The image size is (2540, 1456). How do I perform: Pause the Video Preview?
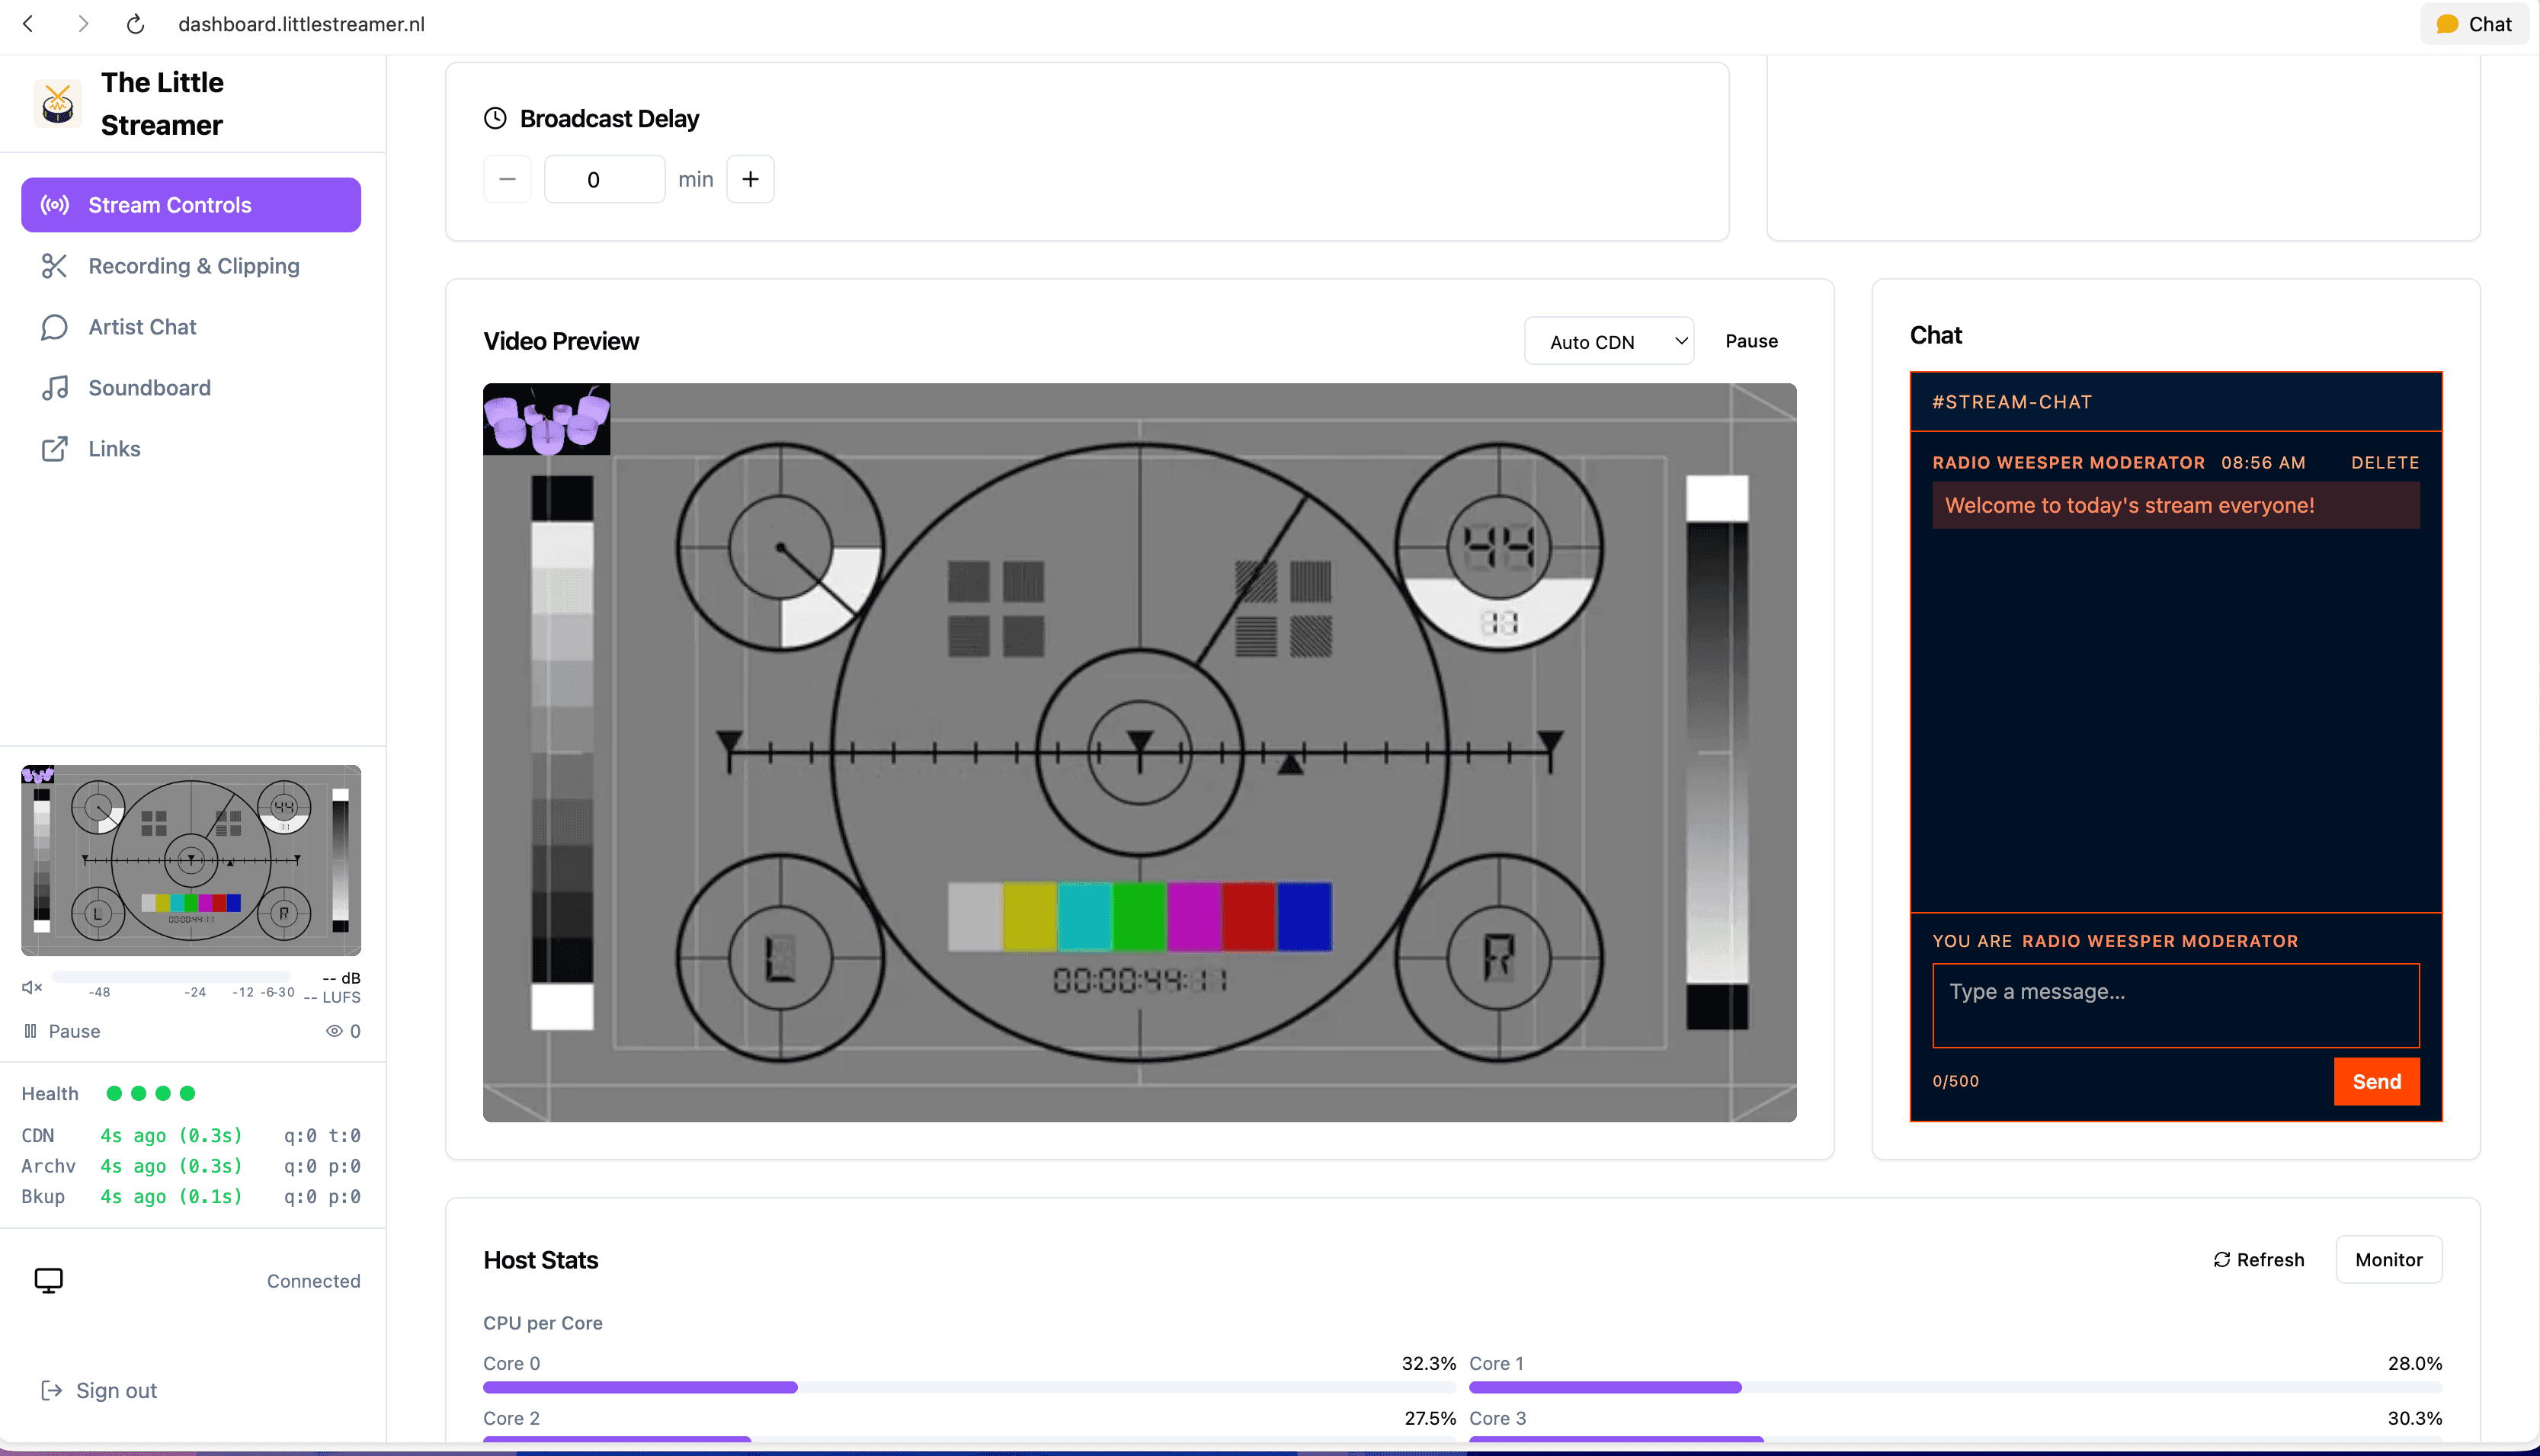(x=1751, y=341)
